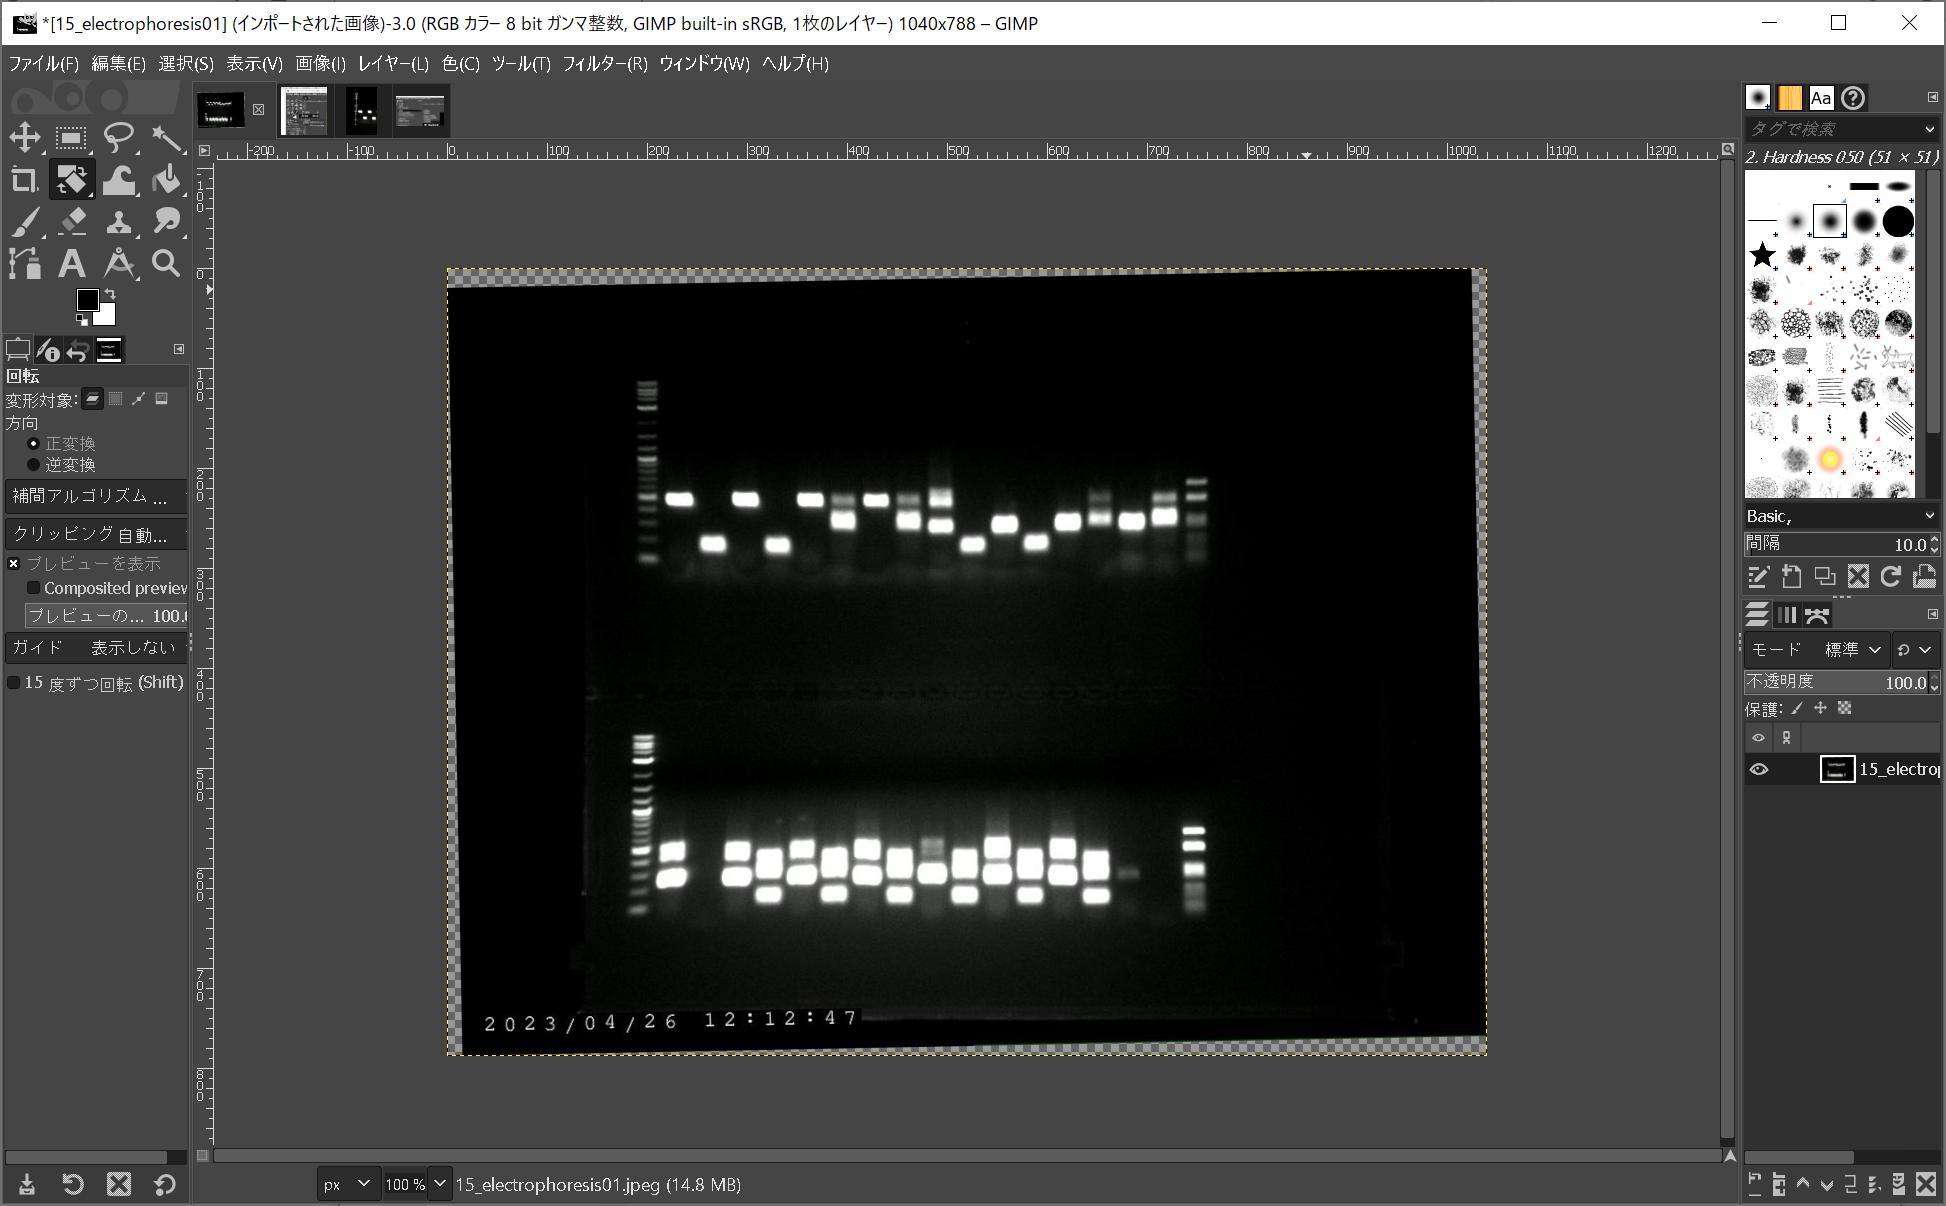Open the レイヤー(L) menu
The width and height of the screenshot is (1946, 1206).
(x=393, y=64)
